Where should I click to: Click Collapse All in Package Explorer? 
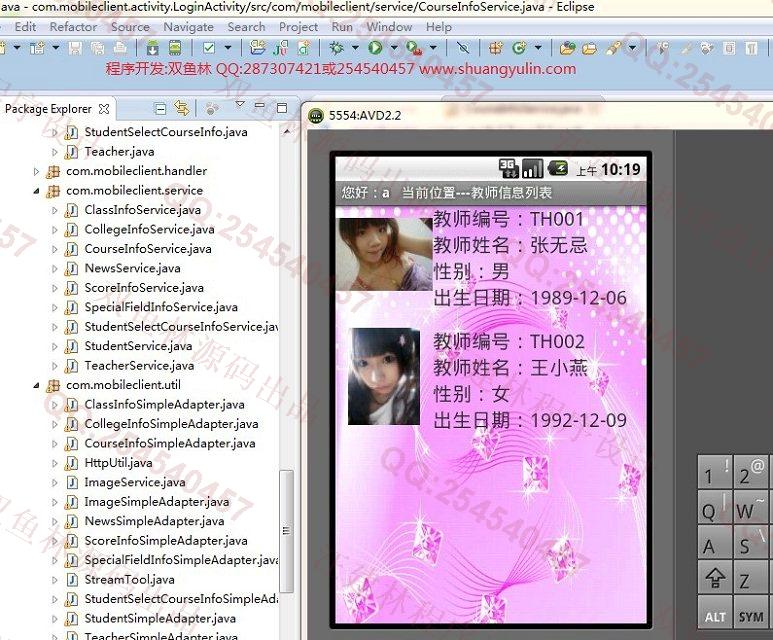click(x=160, y=108)
